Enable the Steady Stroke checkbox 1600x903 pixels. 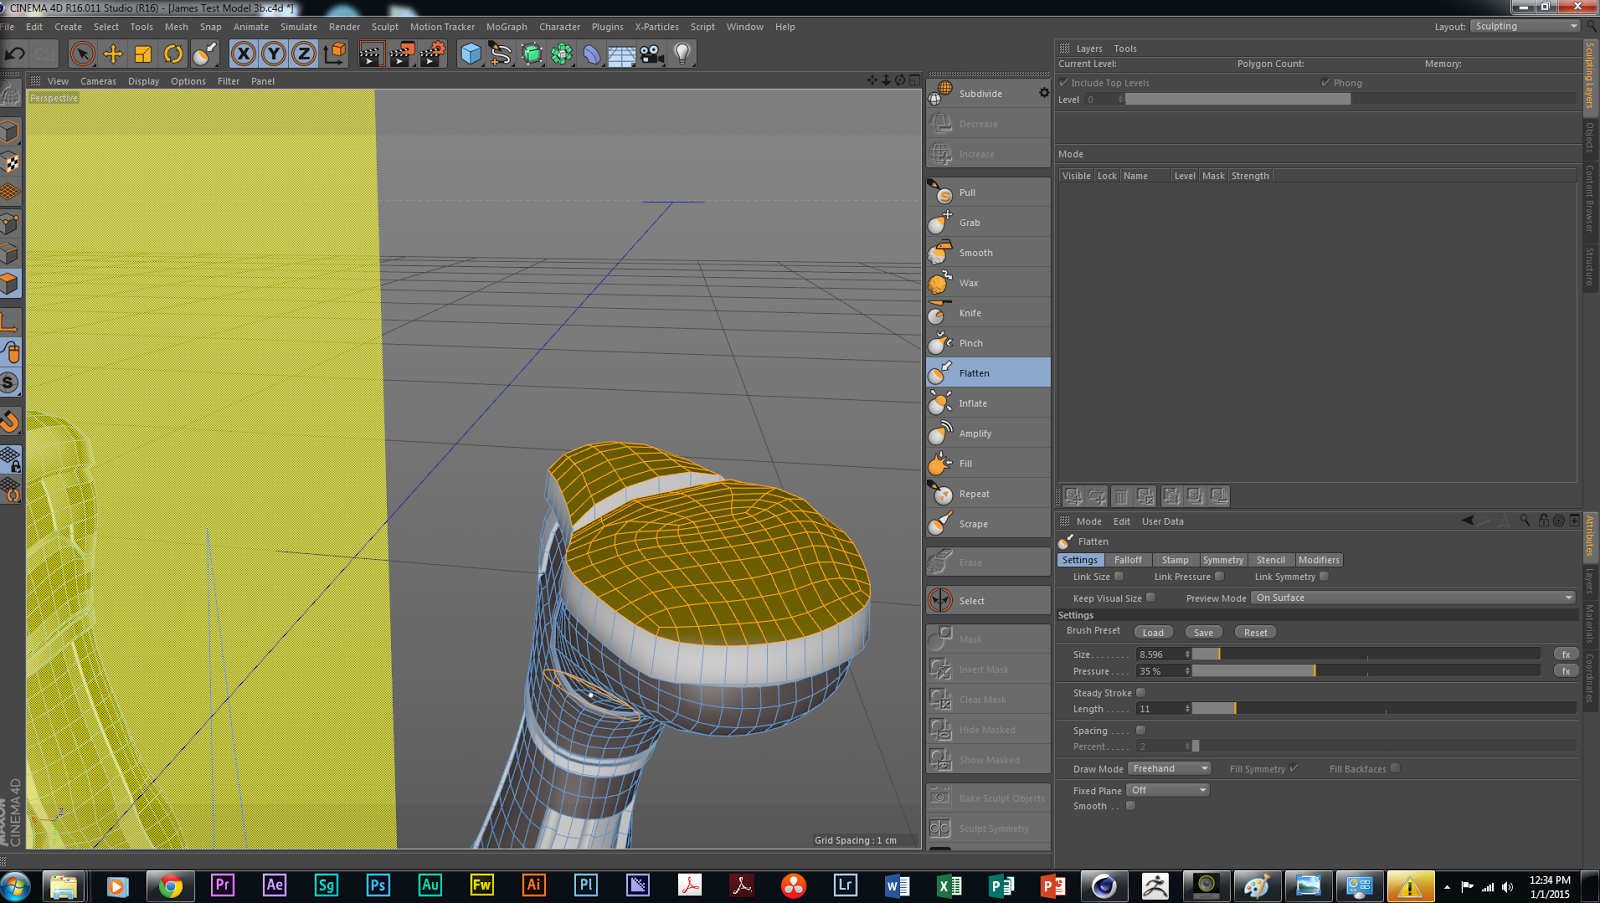1141,693
